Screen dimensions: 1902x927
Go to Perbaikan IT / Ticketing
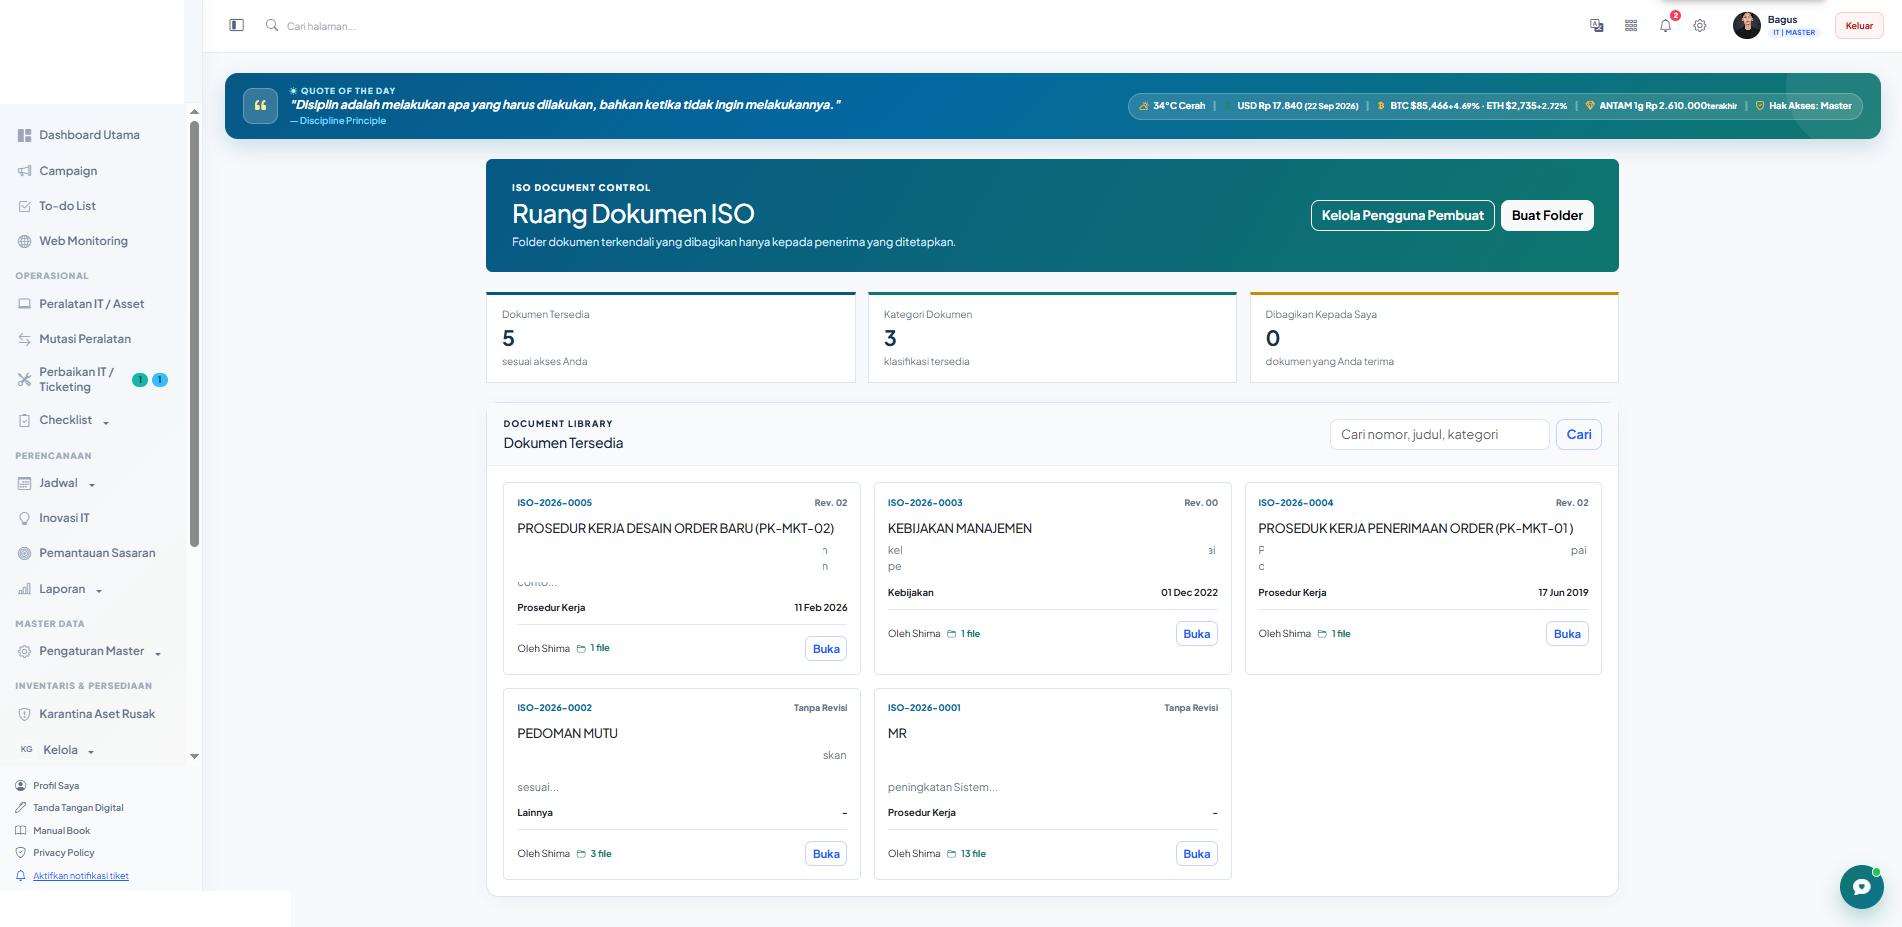76,379
